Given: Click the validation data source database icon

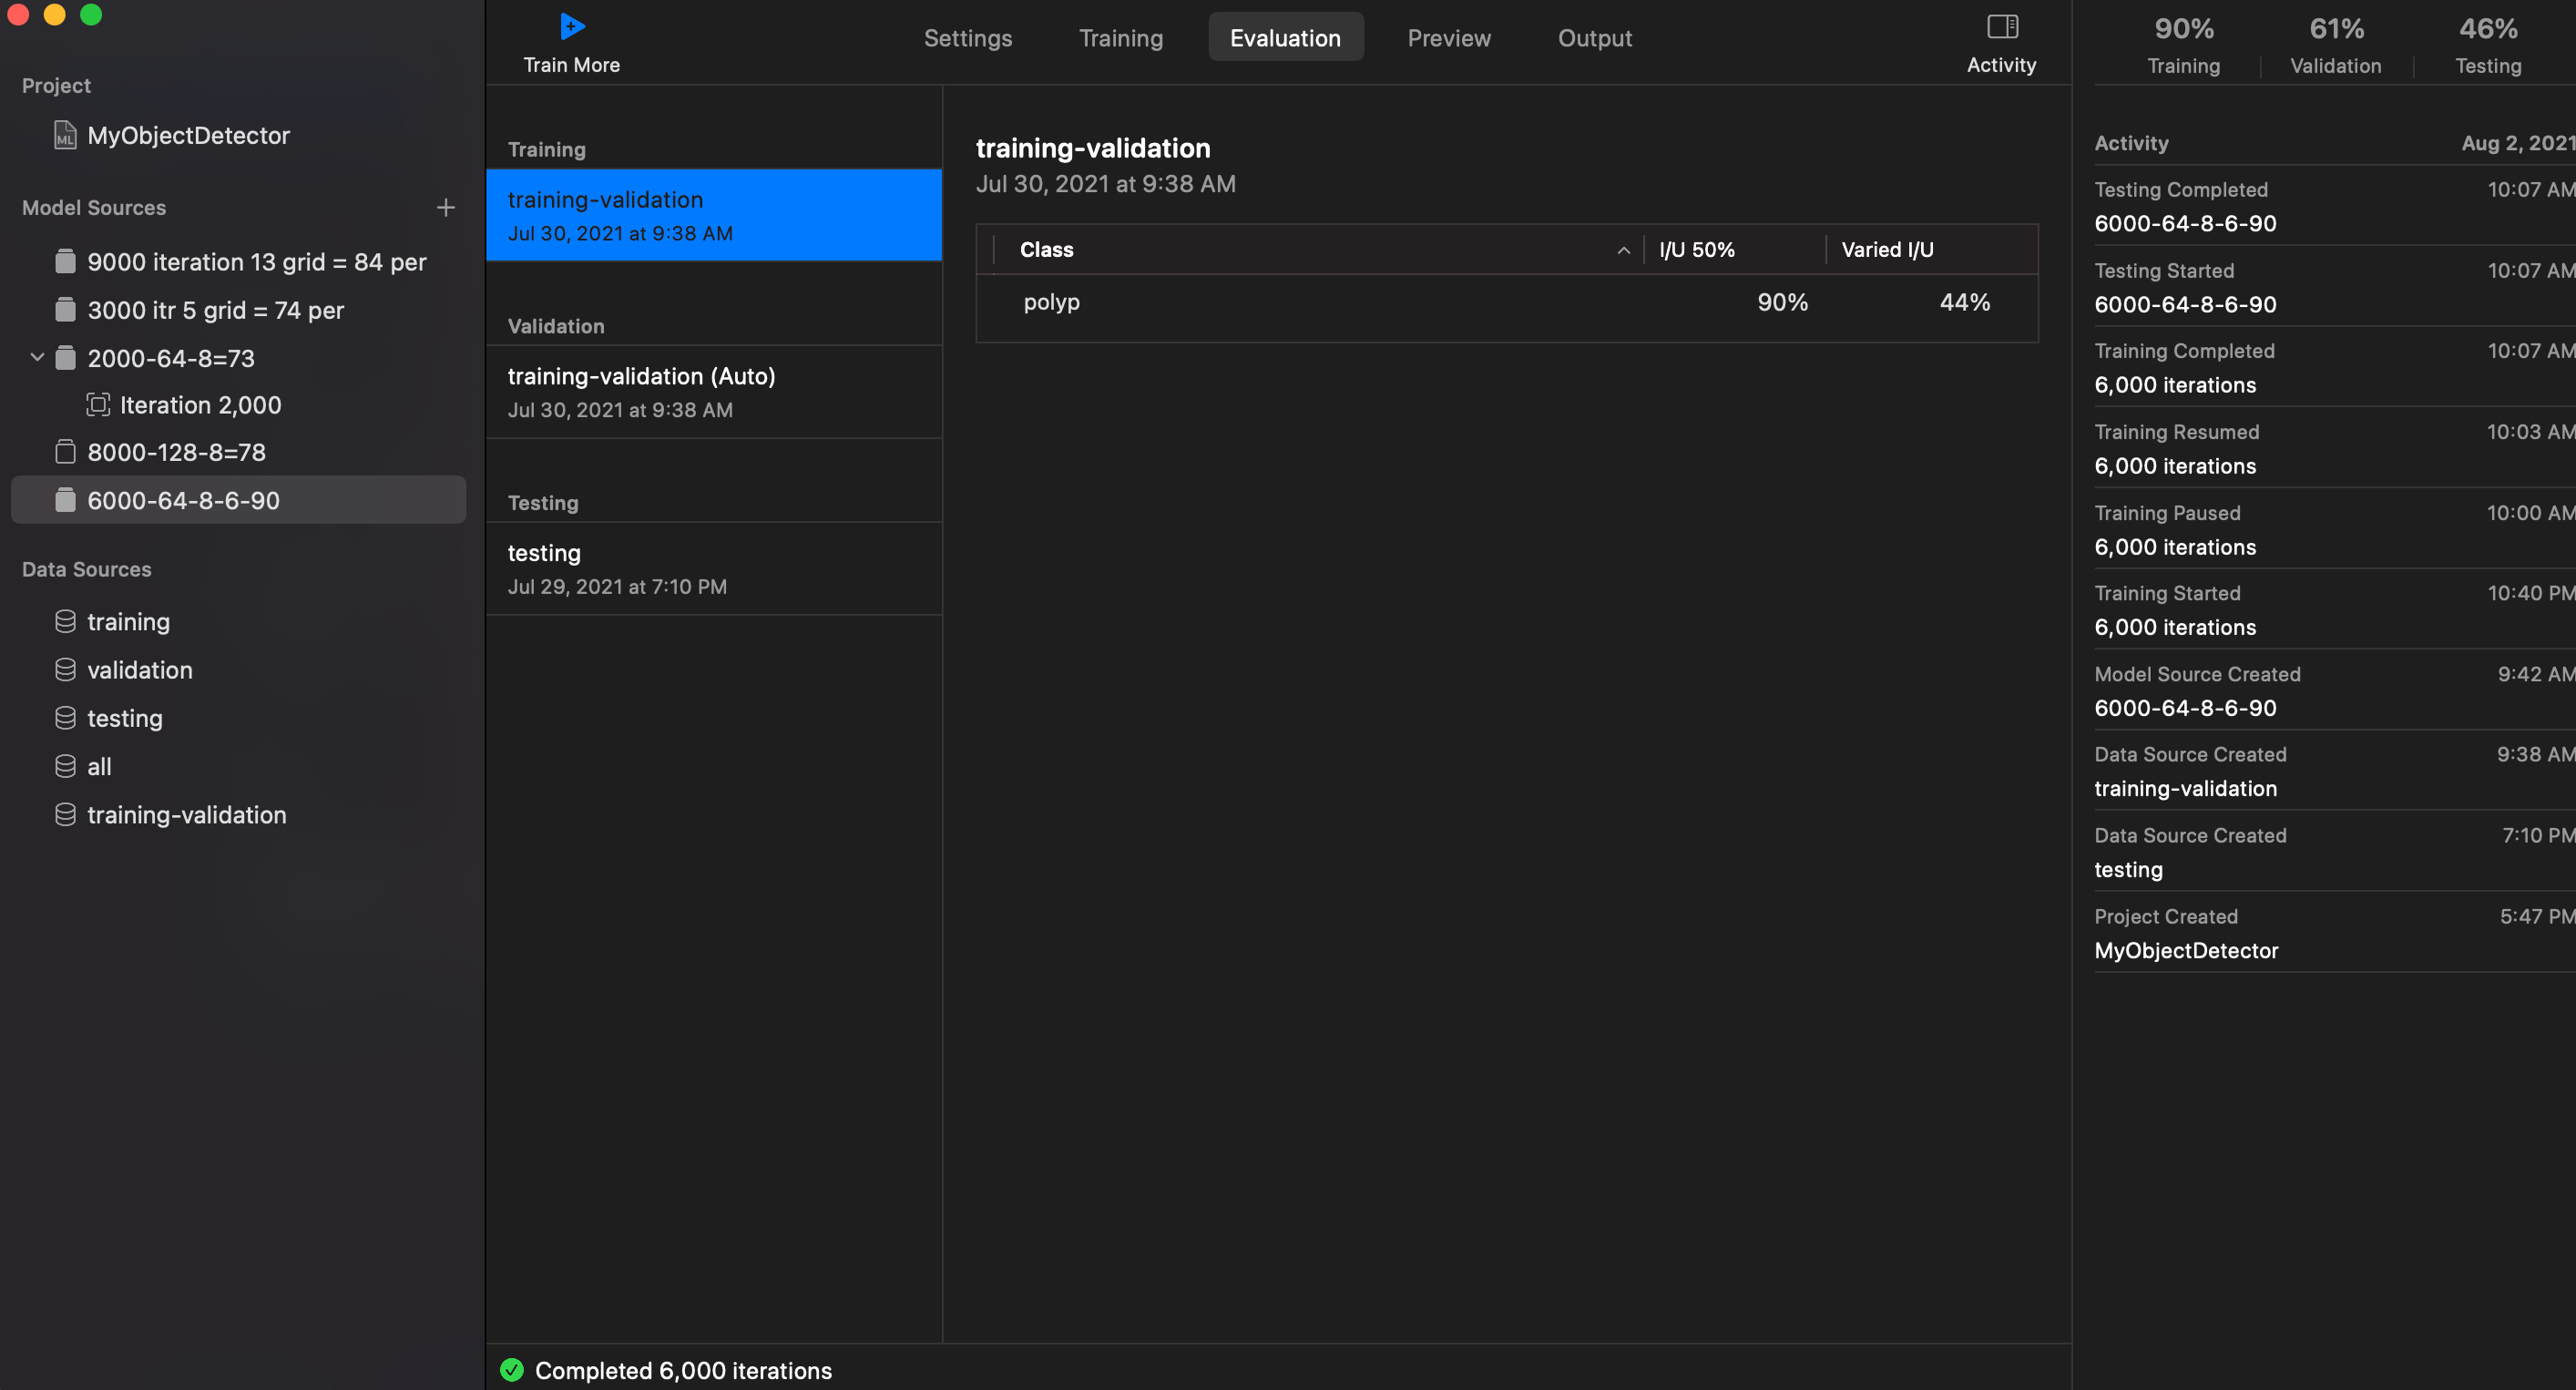Looking at the screenshot, I should click(65, 670).
